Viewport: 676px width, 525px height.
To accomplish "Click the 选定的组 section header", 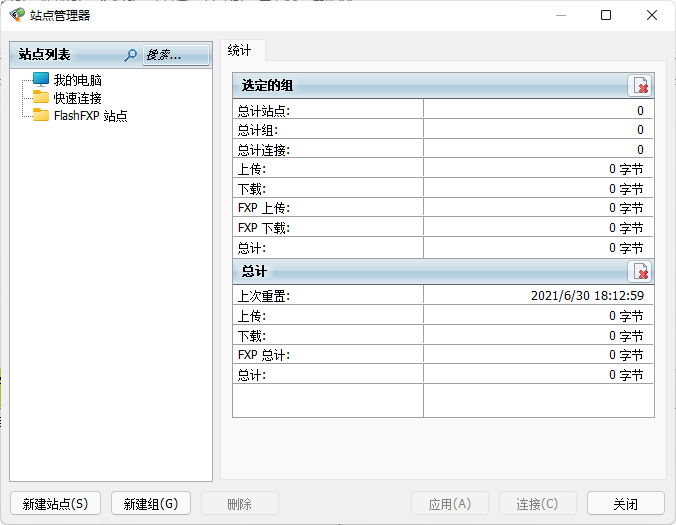I will point(443,85).
